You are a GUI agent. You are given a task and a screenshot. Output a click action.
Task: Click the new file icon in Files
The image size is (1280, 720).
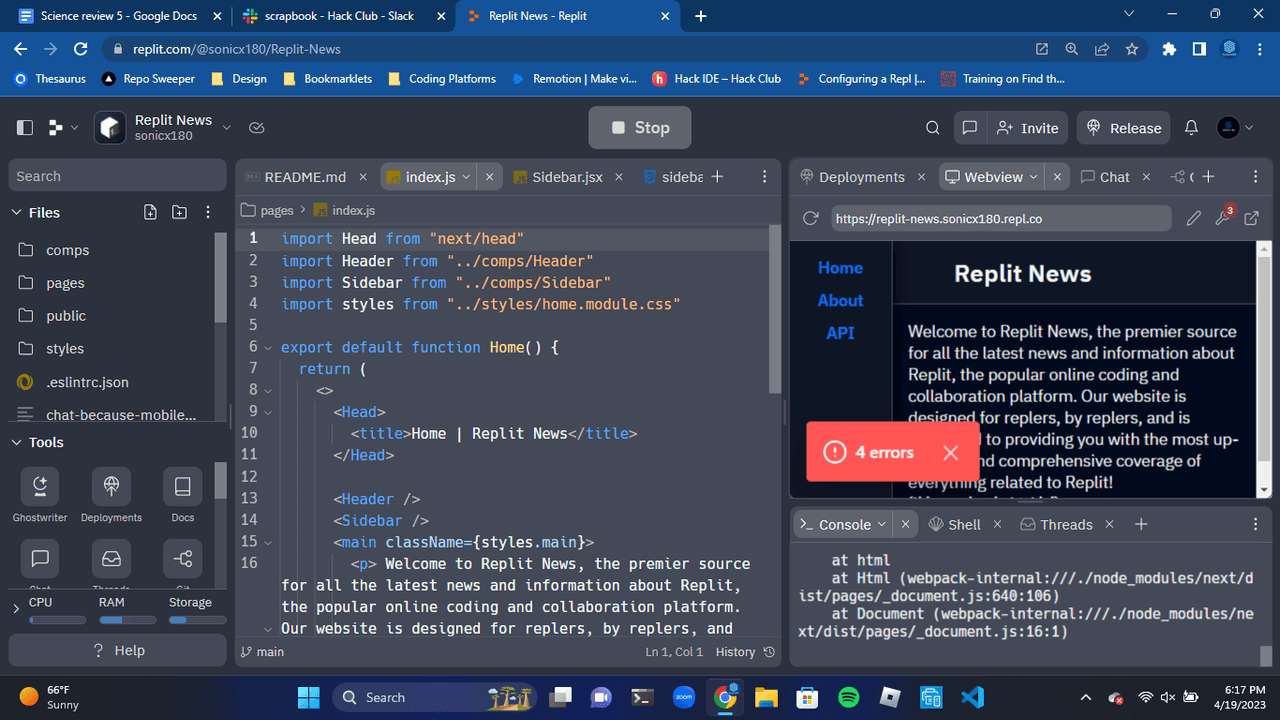pos(150,212)
